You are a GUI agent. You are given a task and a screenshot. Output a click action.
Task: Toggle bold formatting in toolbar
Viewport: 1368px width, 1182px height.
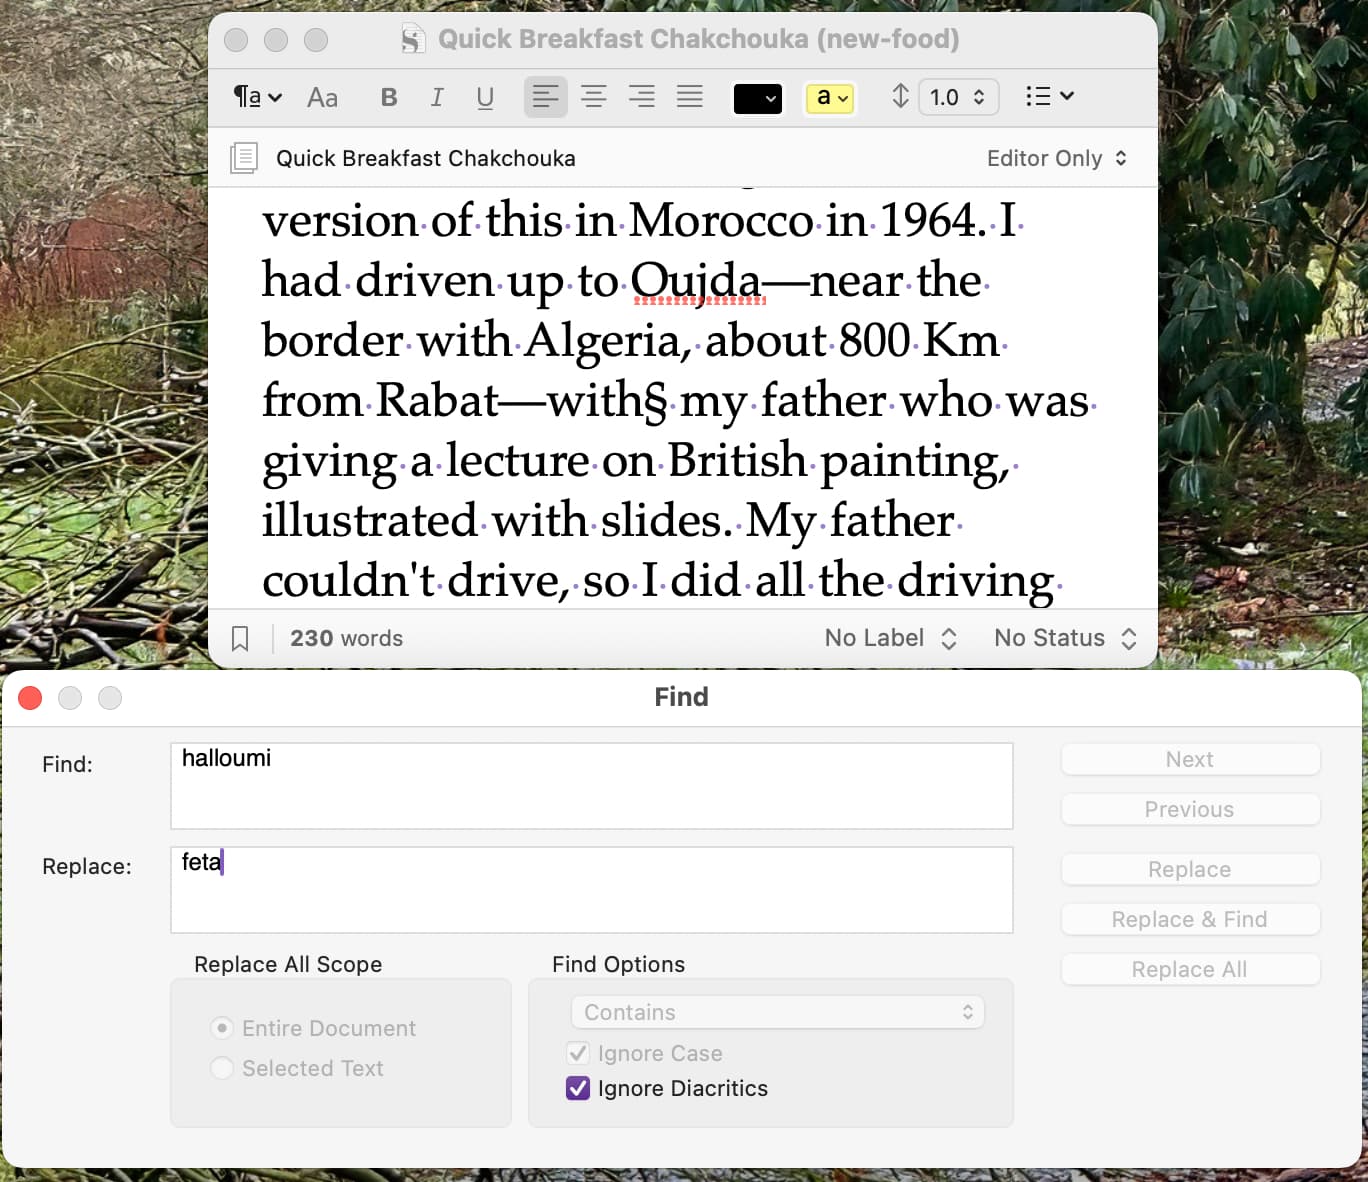(389, 97)
